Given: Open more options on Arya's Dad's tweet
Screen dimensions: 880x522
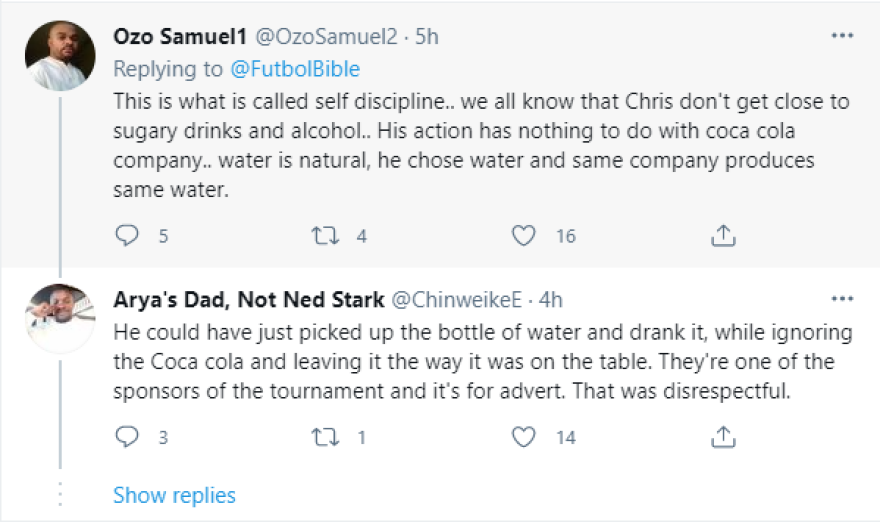Looking at the screenshot, I should click(843, 299).
